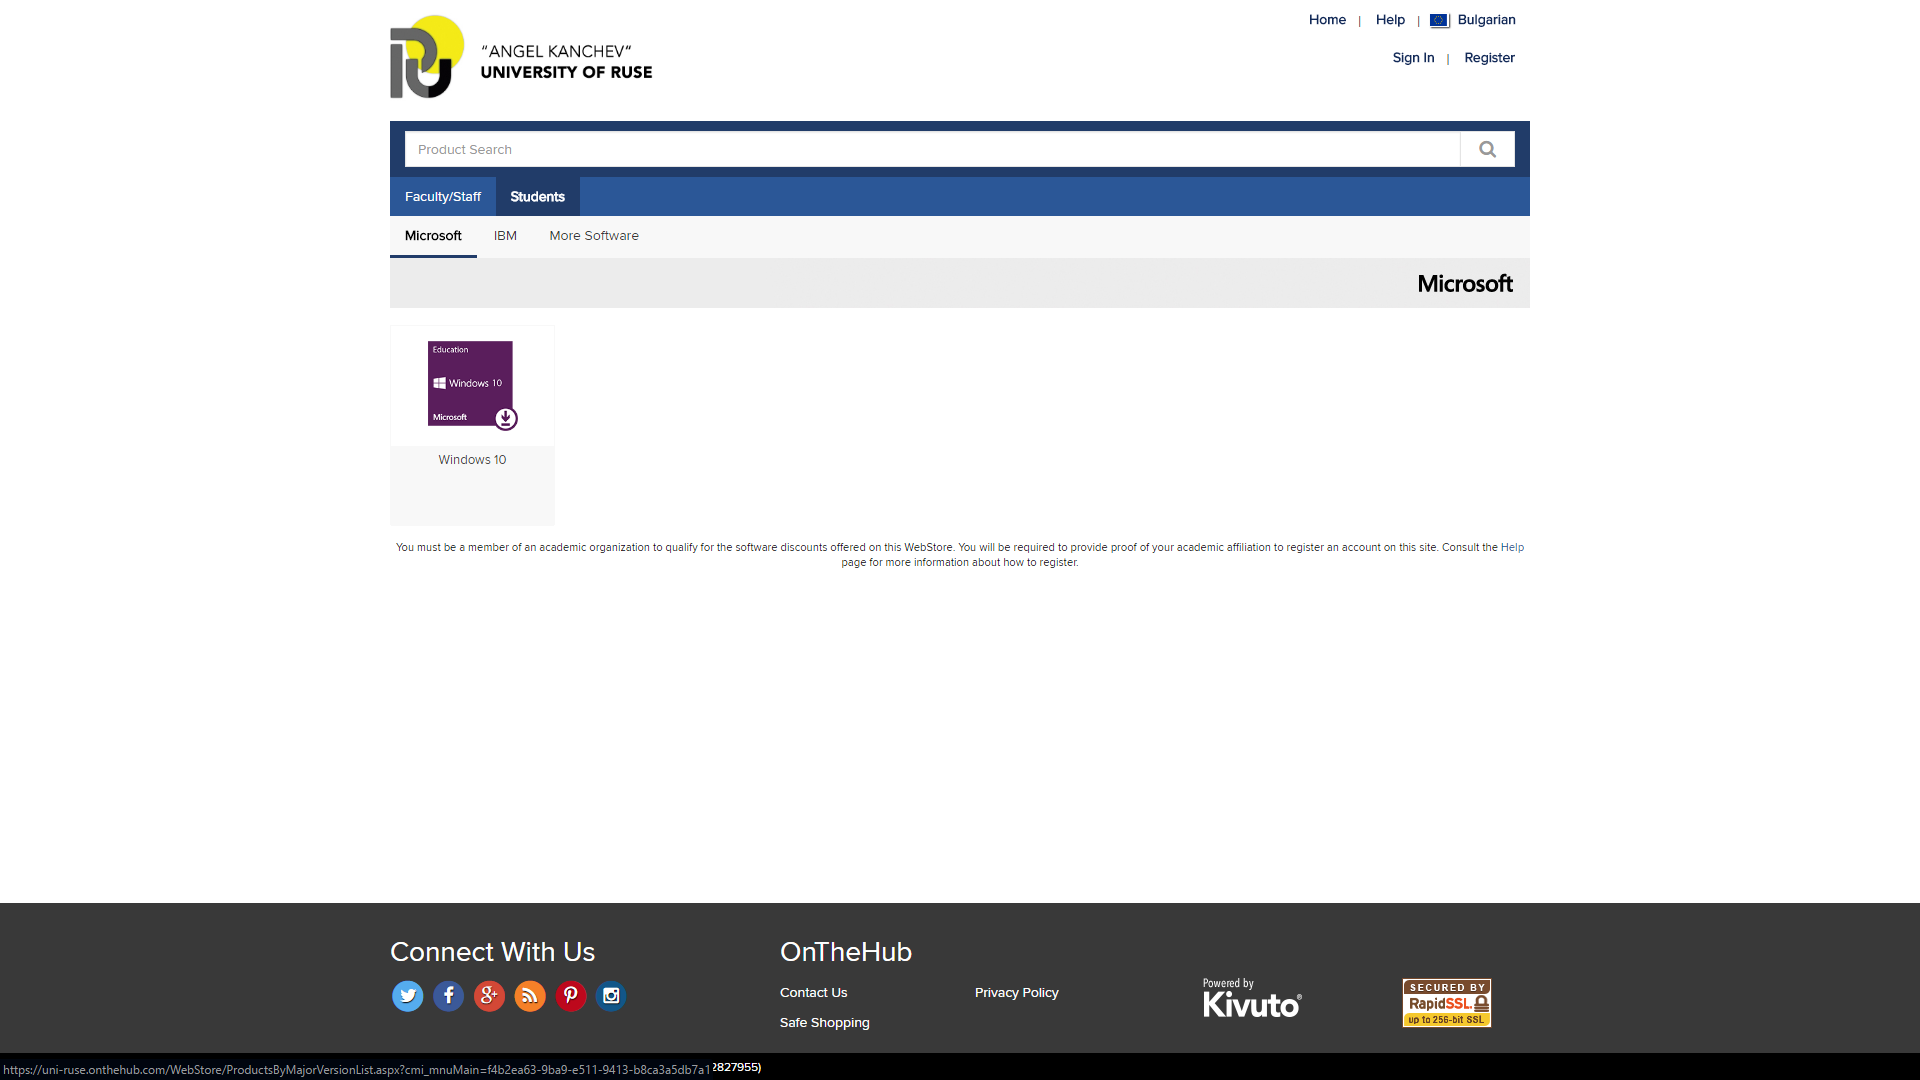Click the Kivuto powered-by logo
This screenshot has height=1080, width=1920.
tap(1252, 998)
